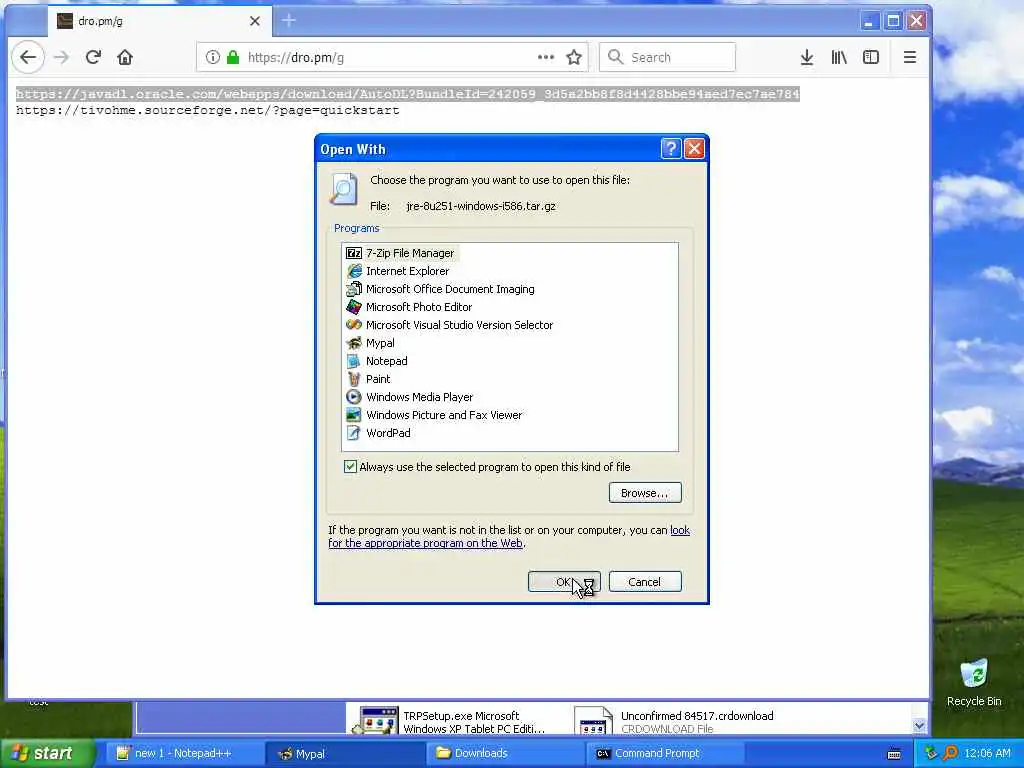Open the Downloads folder taskbar button
This screenshot has width=1024, height=768.
click(x=504, y=753)
